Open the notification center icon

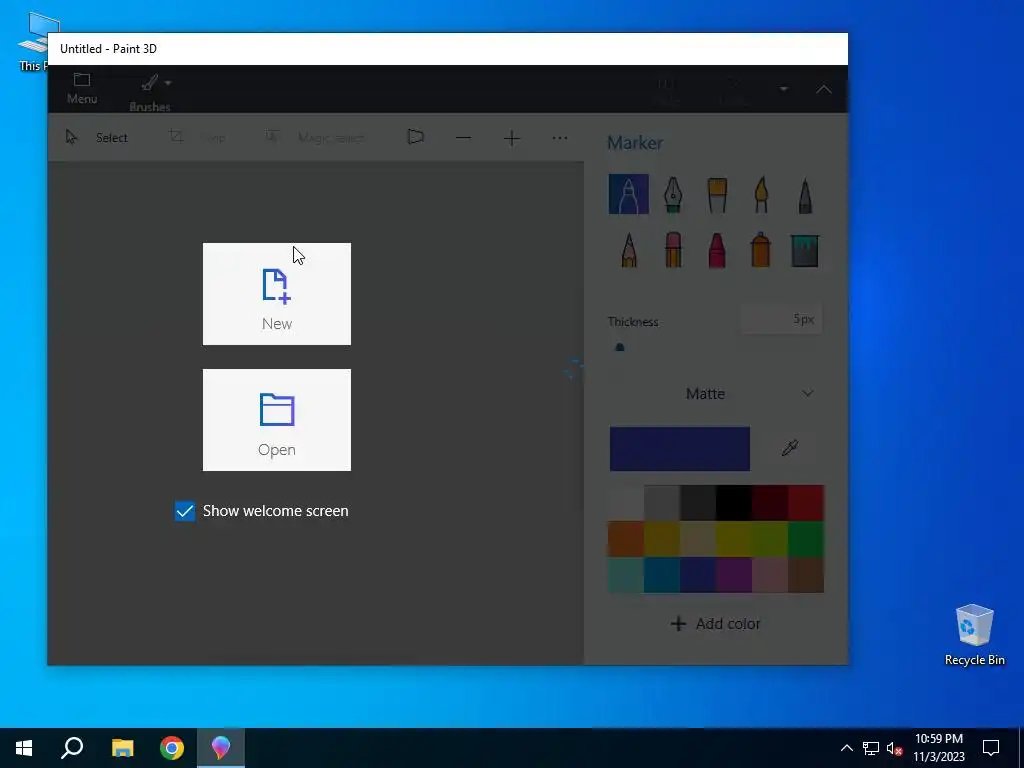(x=991, y=748)
